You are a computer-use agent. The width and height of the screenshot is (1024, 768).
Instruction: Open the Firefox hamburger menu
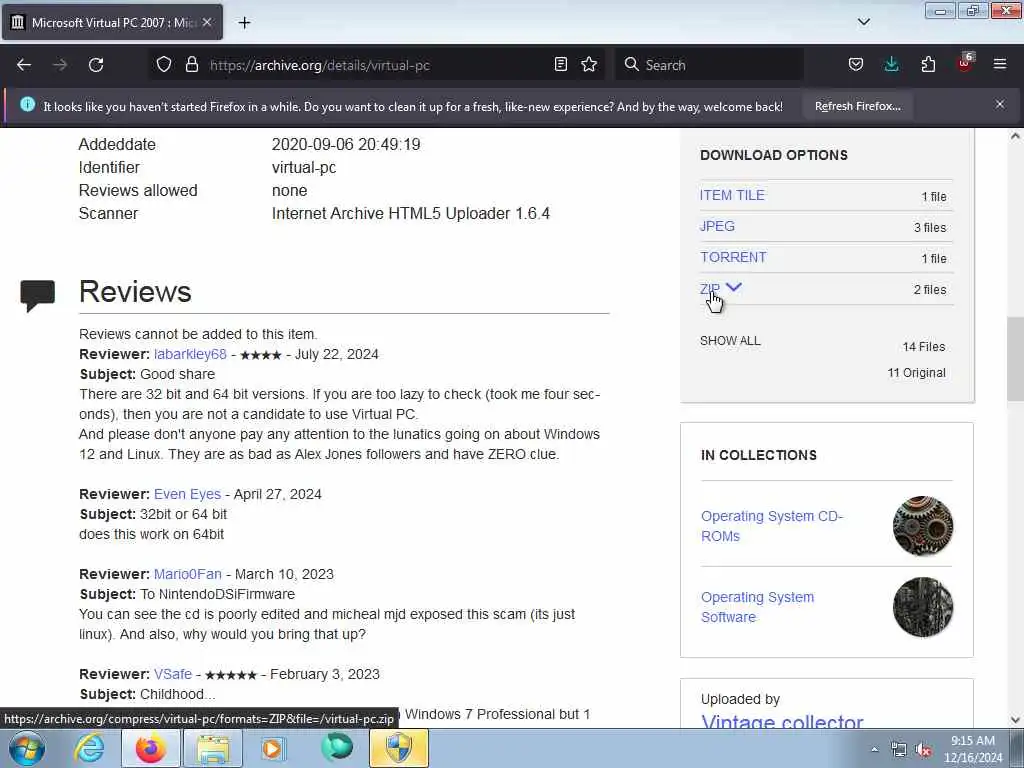[x=1000, y=64]
